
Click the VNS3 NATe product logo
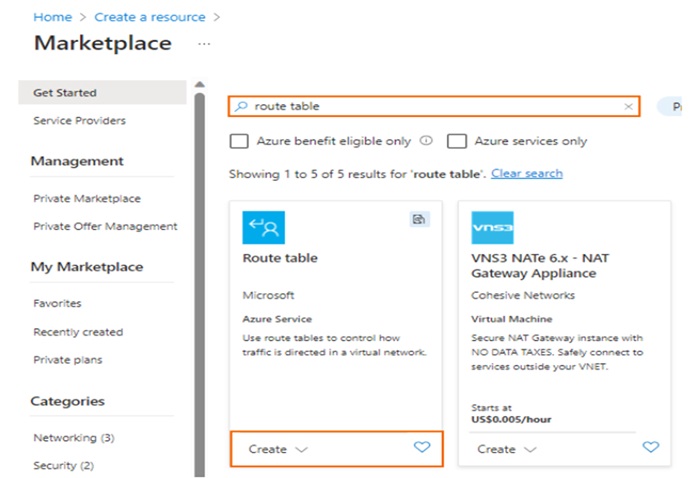point(492,227)
